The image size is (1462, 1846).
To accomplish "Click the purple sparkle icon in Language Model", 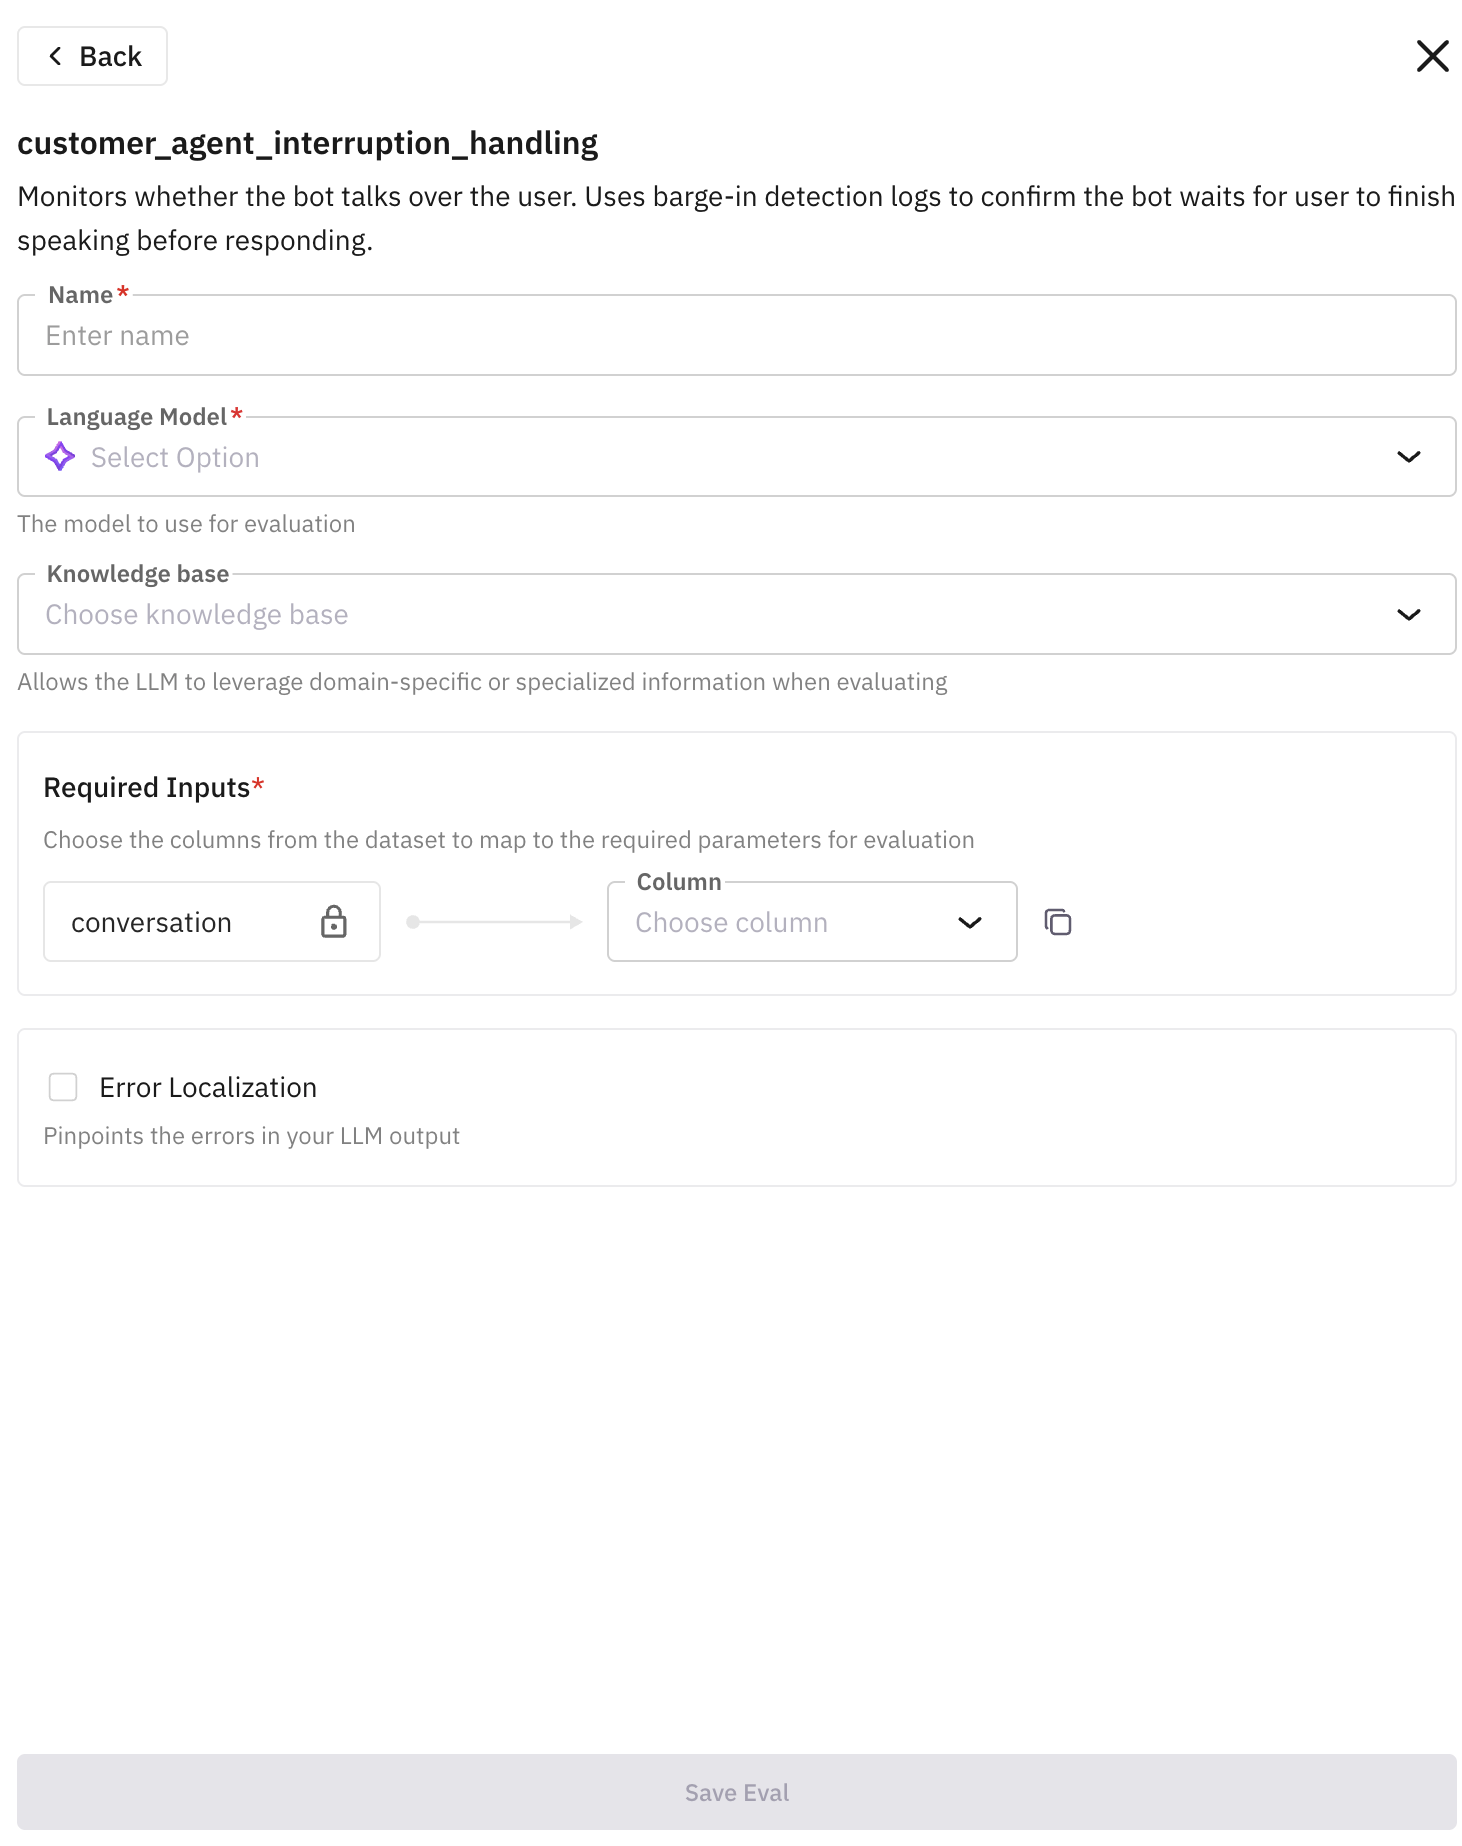I will (x=60, y=457).
